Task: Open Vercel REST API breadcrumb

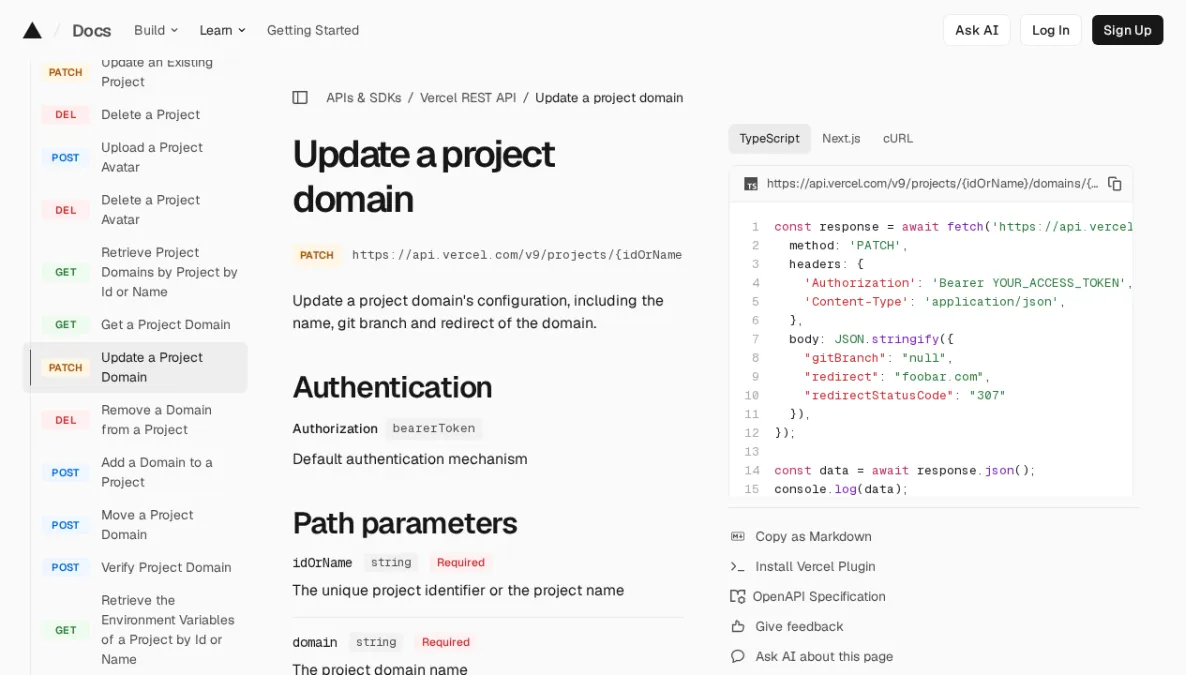Action: pyautogui.click(x=468, y=98)
